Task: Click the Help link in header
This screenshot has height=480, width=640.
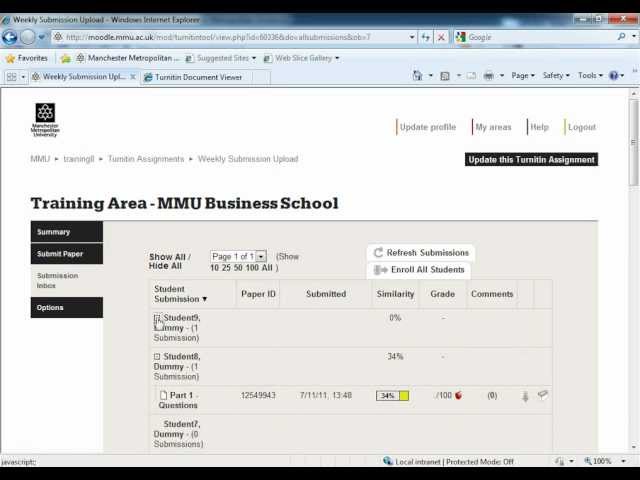Action: click(539, 127)
